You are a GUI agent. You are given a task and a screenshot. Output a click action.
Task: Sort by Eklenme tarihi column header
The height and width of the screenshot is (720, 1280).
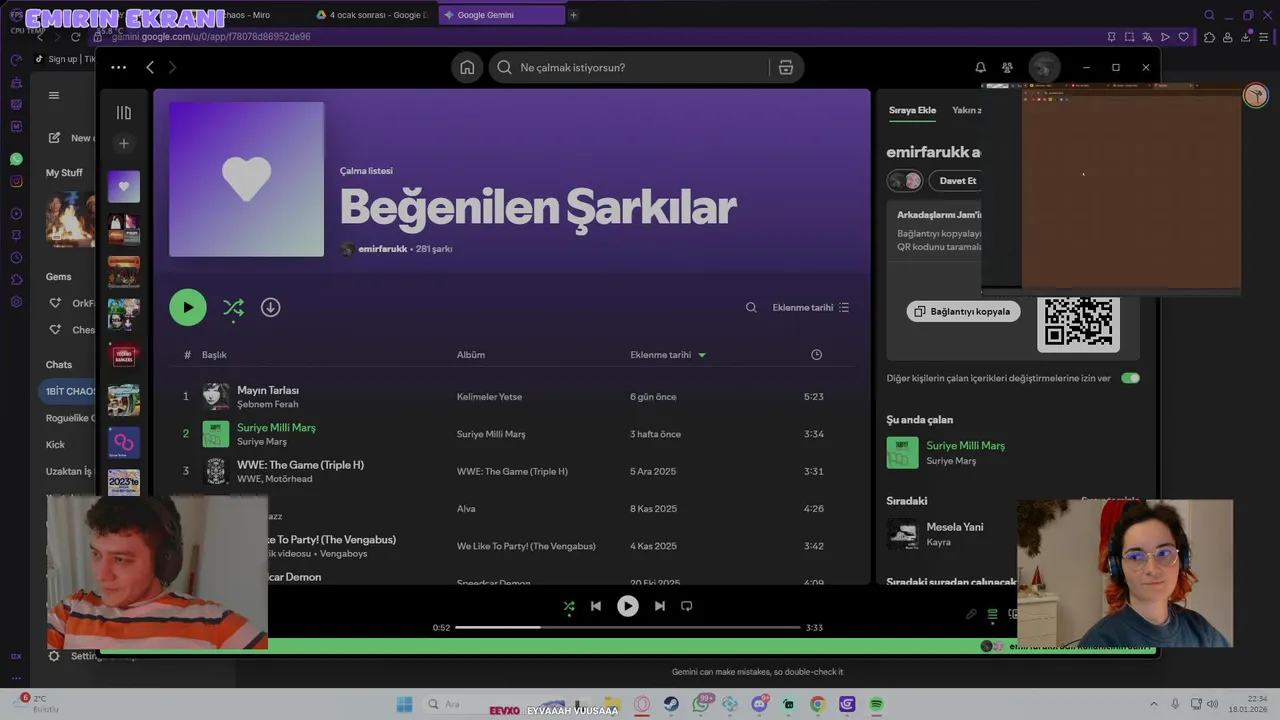[x=668, y=355]
